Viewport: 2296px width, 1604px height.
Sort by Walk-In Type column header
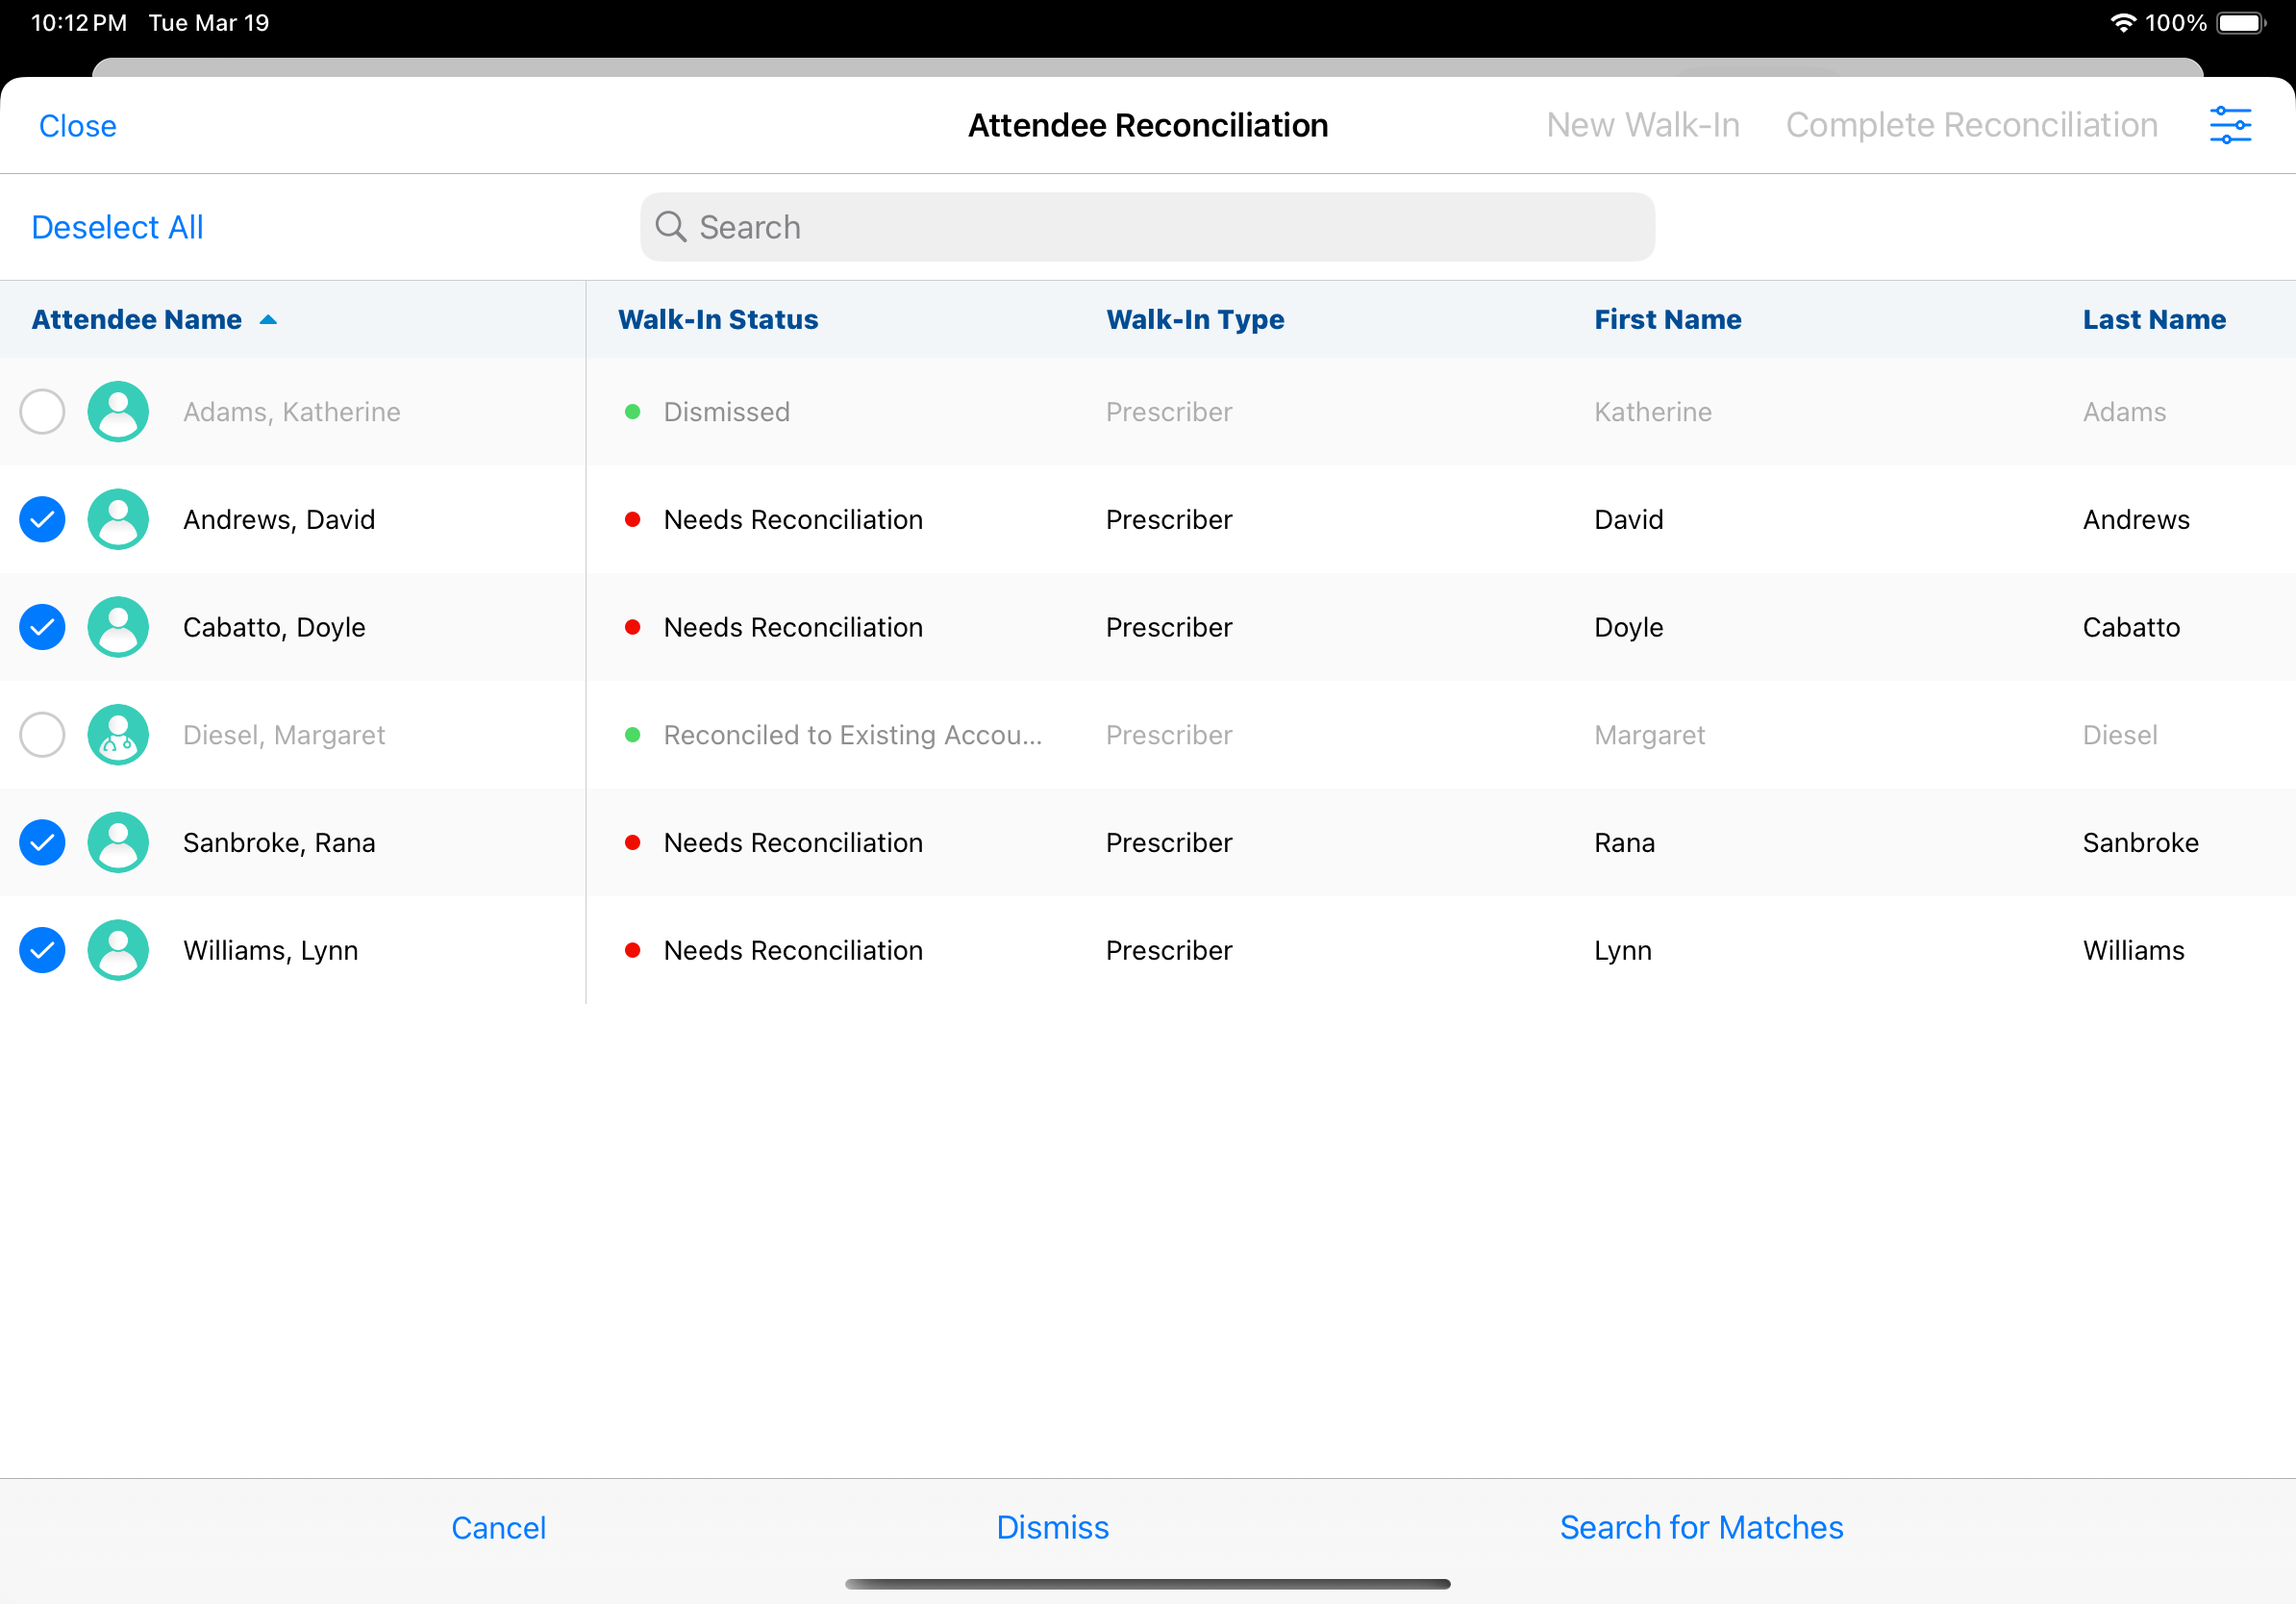click(1194, 320)
